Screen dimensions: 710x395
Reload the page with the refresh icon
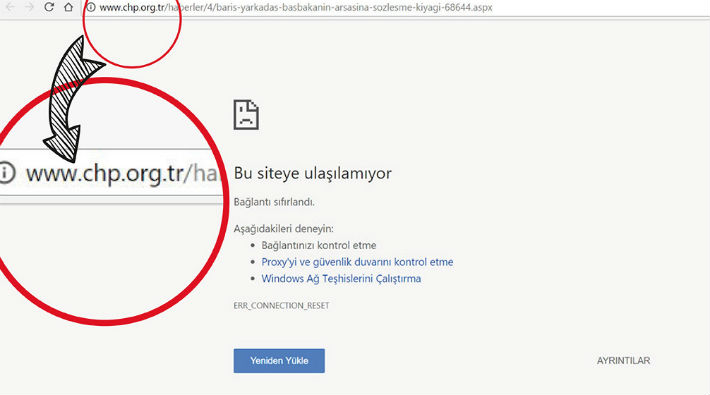(49, 7)
